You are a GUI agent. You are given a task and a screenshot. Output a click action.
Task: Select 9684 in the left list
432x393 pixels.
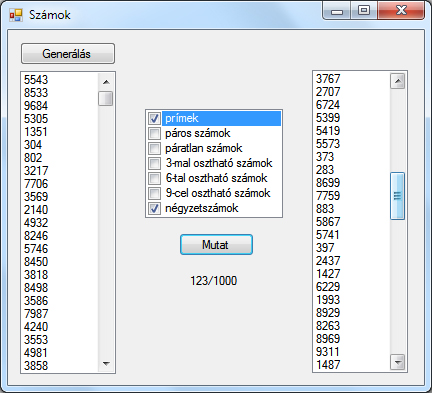click(59, 106)
